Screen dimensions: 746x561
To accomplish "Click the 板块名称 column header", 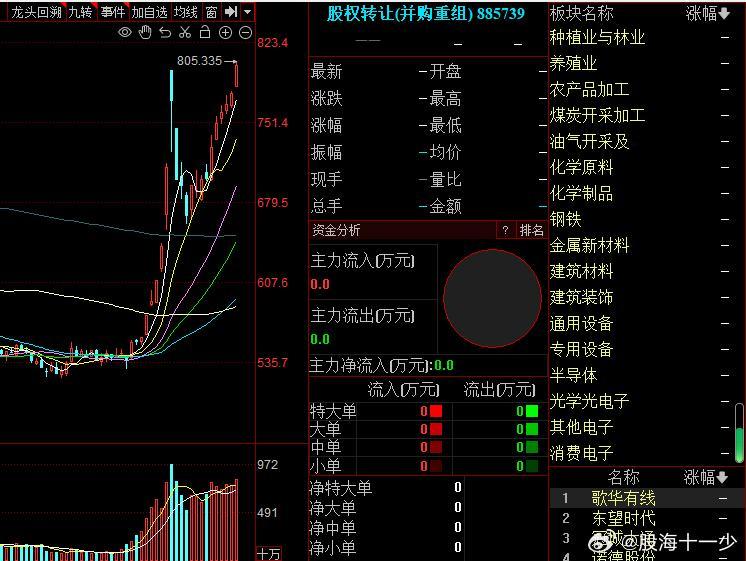I will [581, 13].
